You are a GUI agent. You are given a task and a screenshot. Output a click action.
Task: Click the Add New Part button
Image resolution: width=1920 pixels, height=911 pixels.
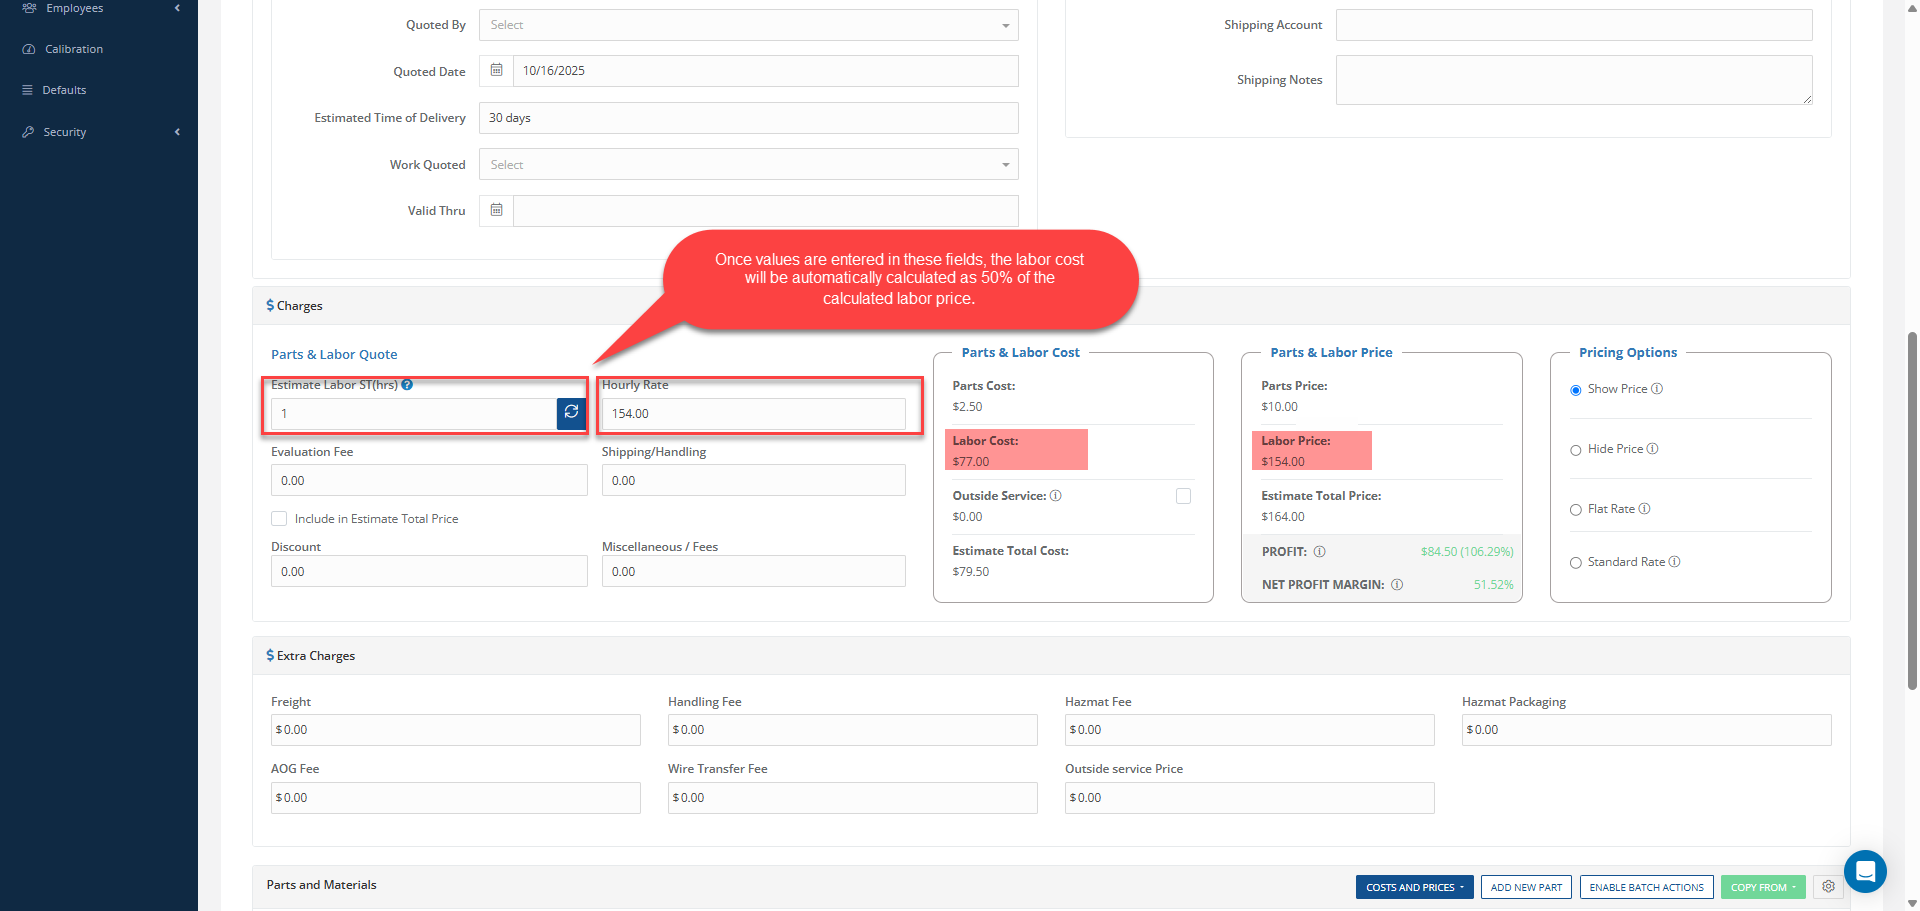[x=1526, y=887]
